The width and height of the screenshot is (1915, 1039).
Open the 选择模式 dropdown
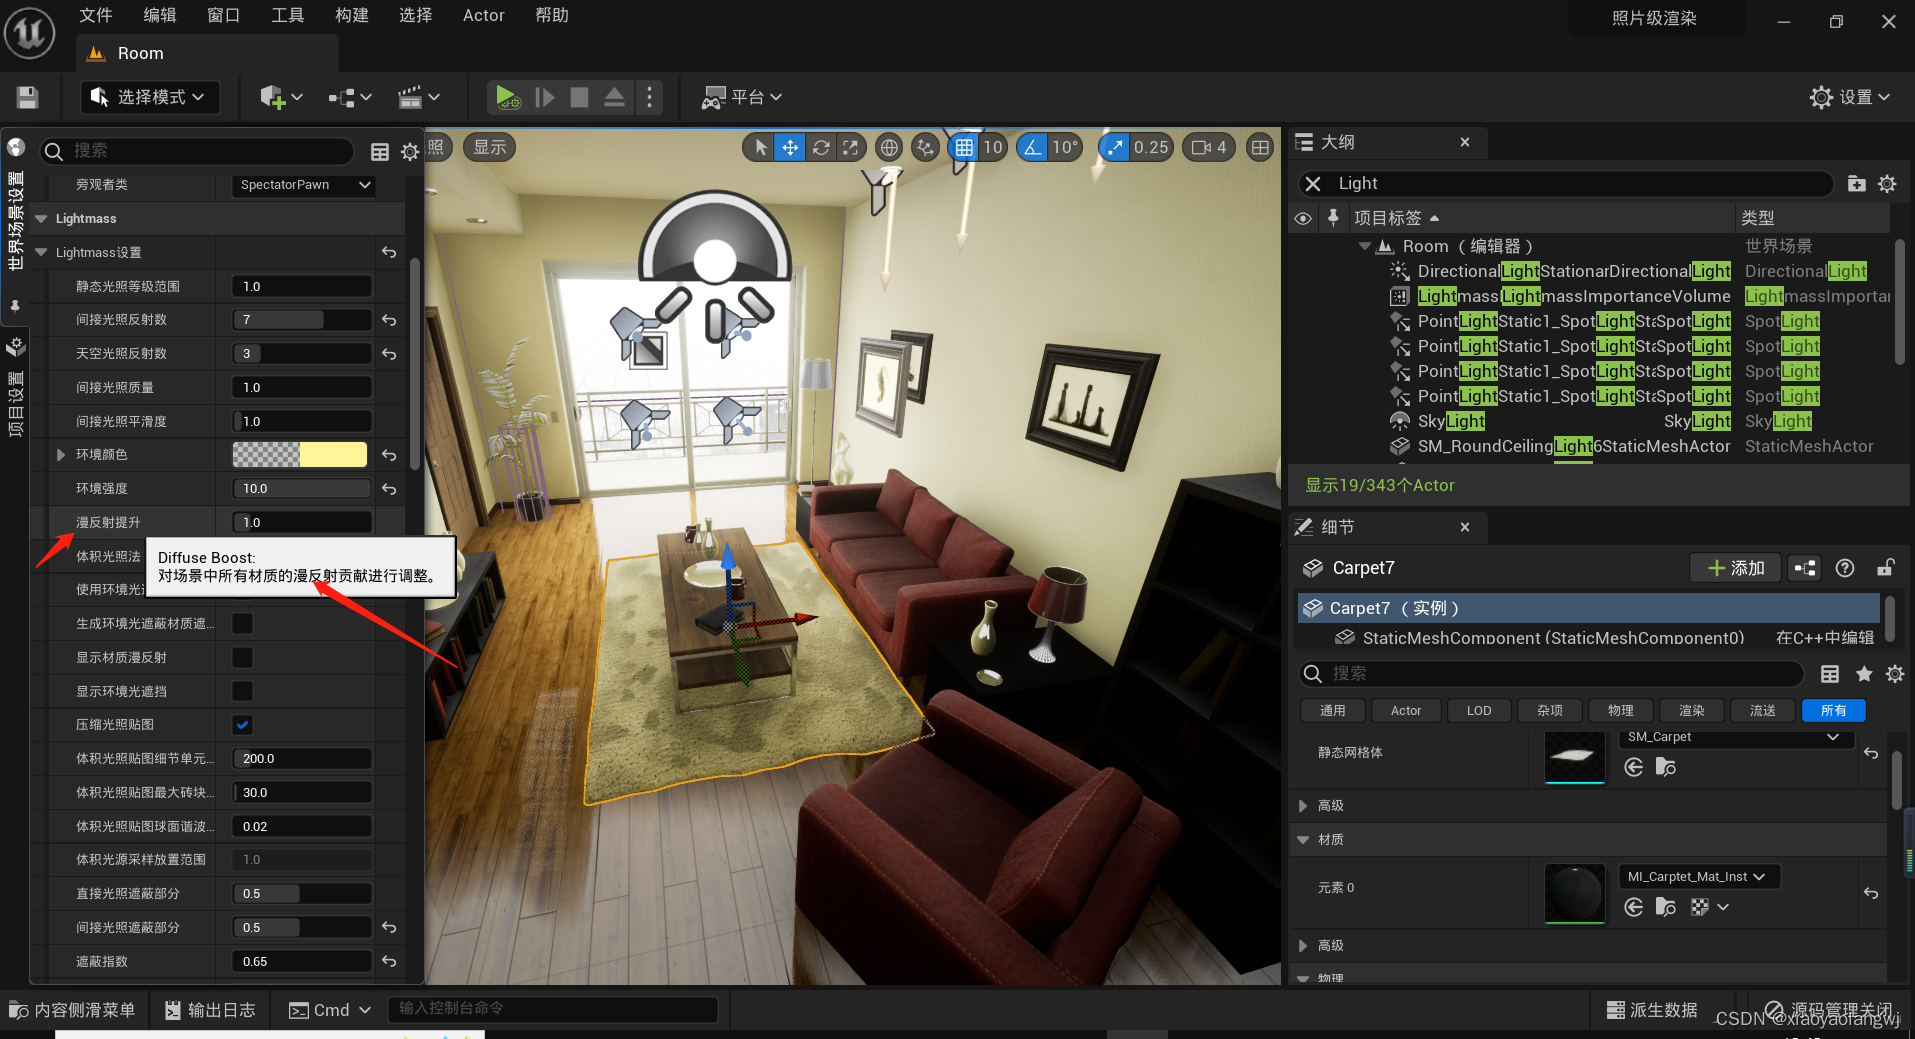click(x=148, y=97)
